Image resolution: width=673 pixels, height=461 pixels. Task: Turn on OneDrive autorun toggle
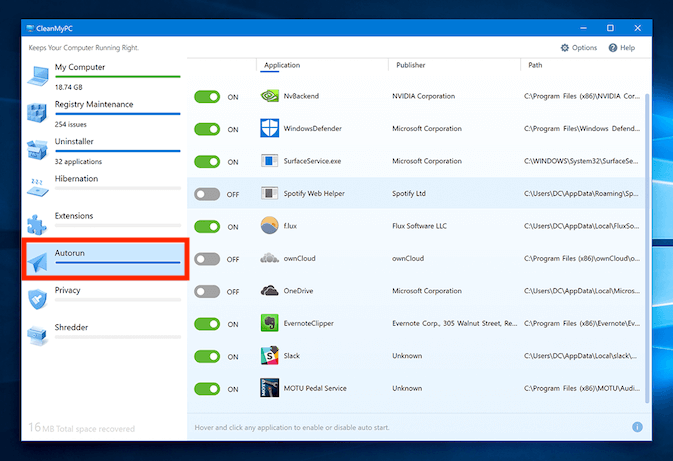(x=207, y=292)
